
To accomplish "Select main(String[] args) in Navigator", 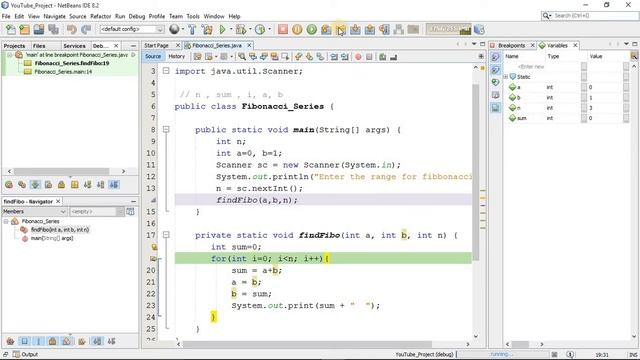I will pos(52,238).
